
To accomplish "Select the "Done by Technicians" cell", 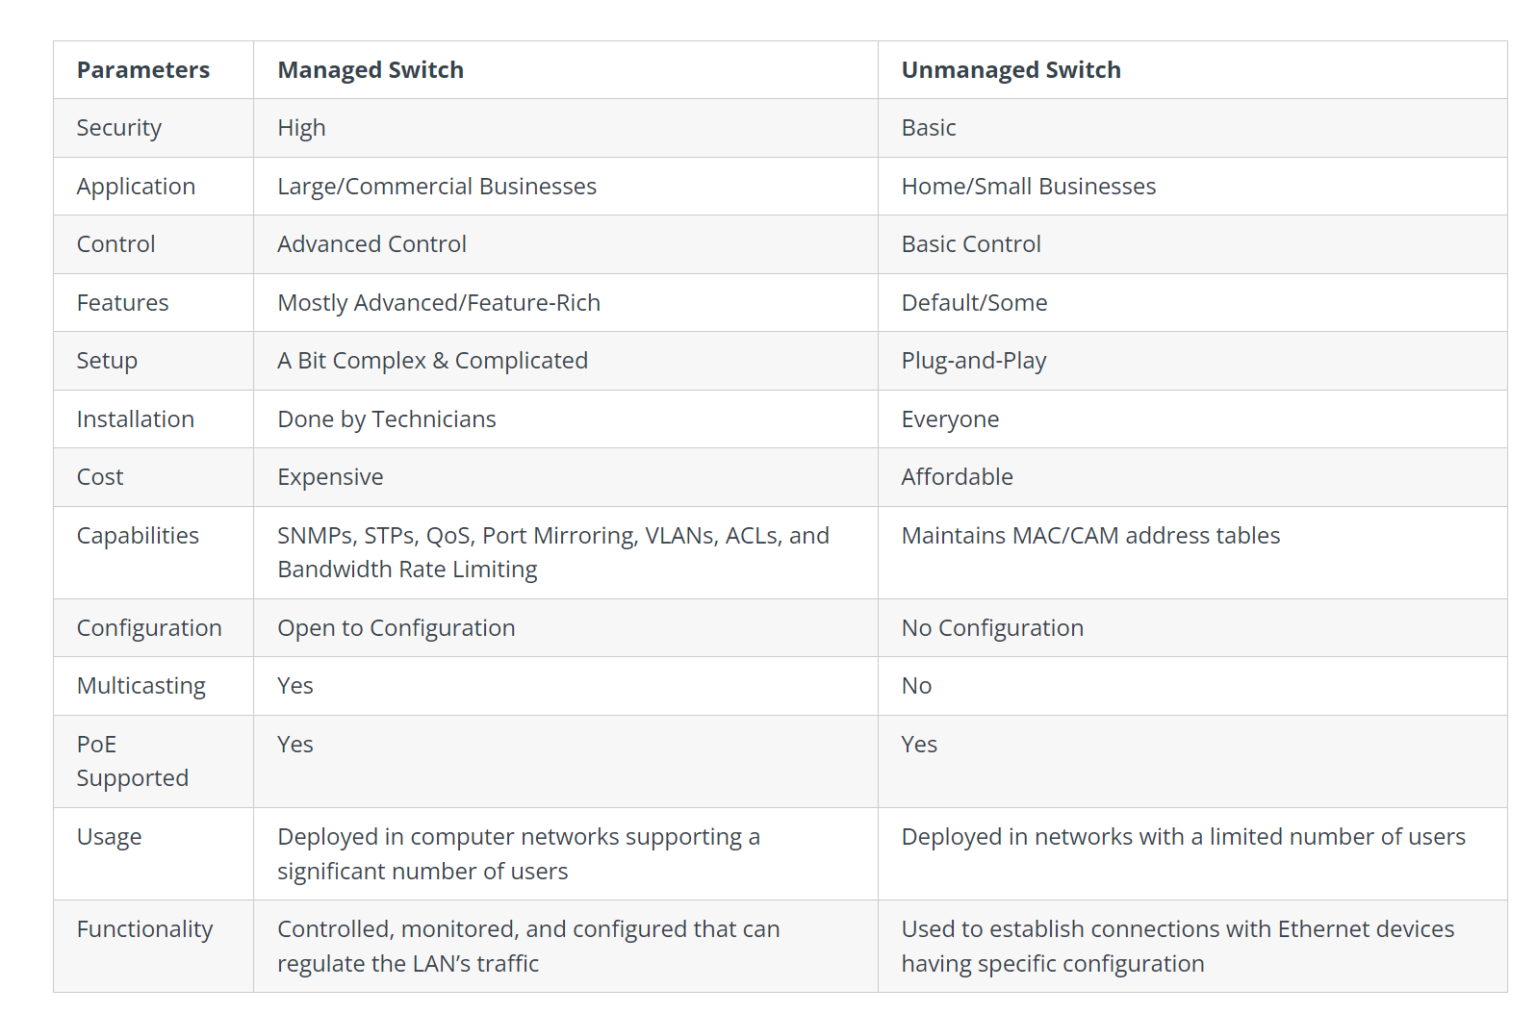I will (386, 419).
